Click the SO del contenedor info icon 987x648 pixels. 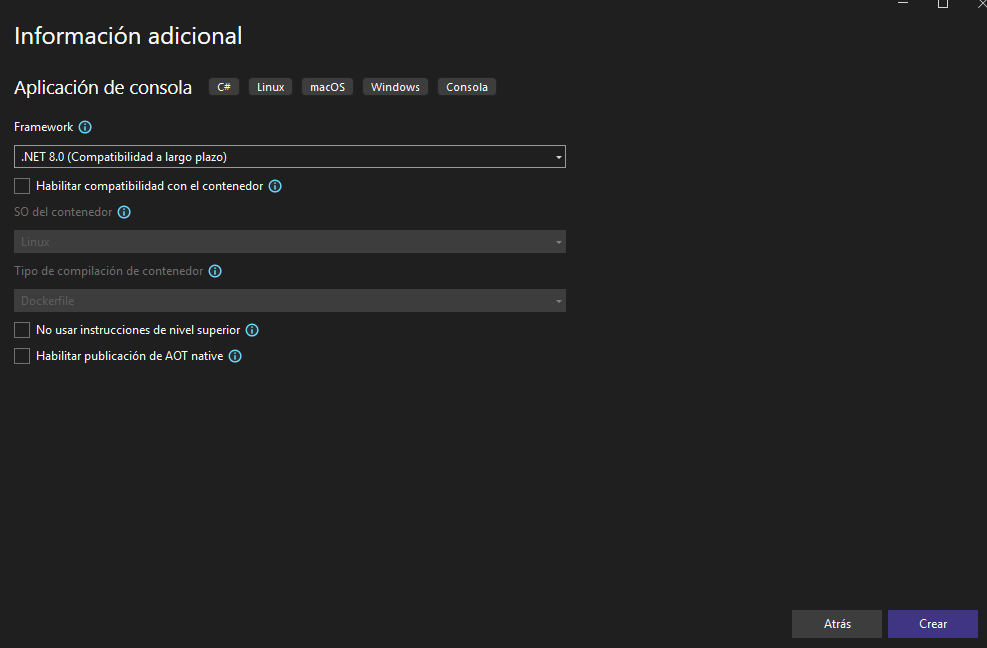(124, 212)
